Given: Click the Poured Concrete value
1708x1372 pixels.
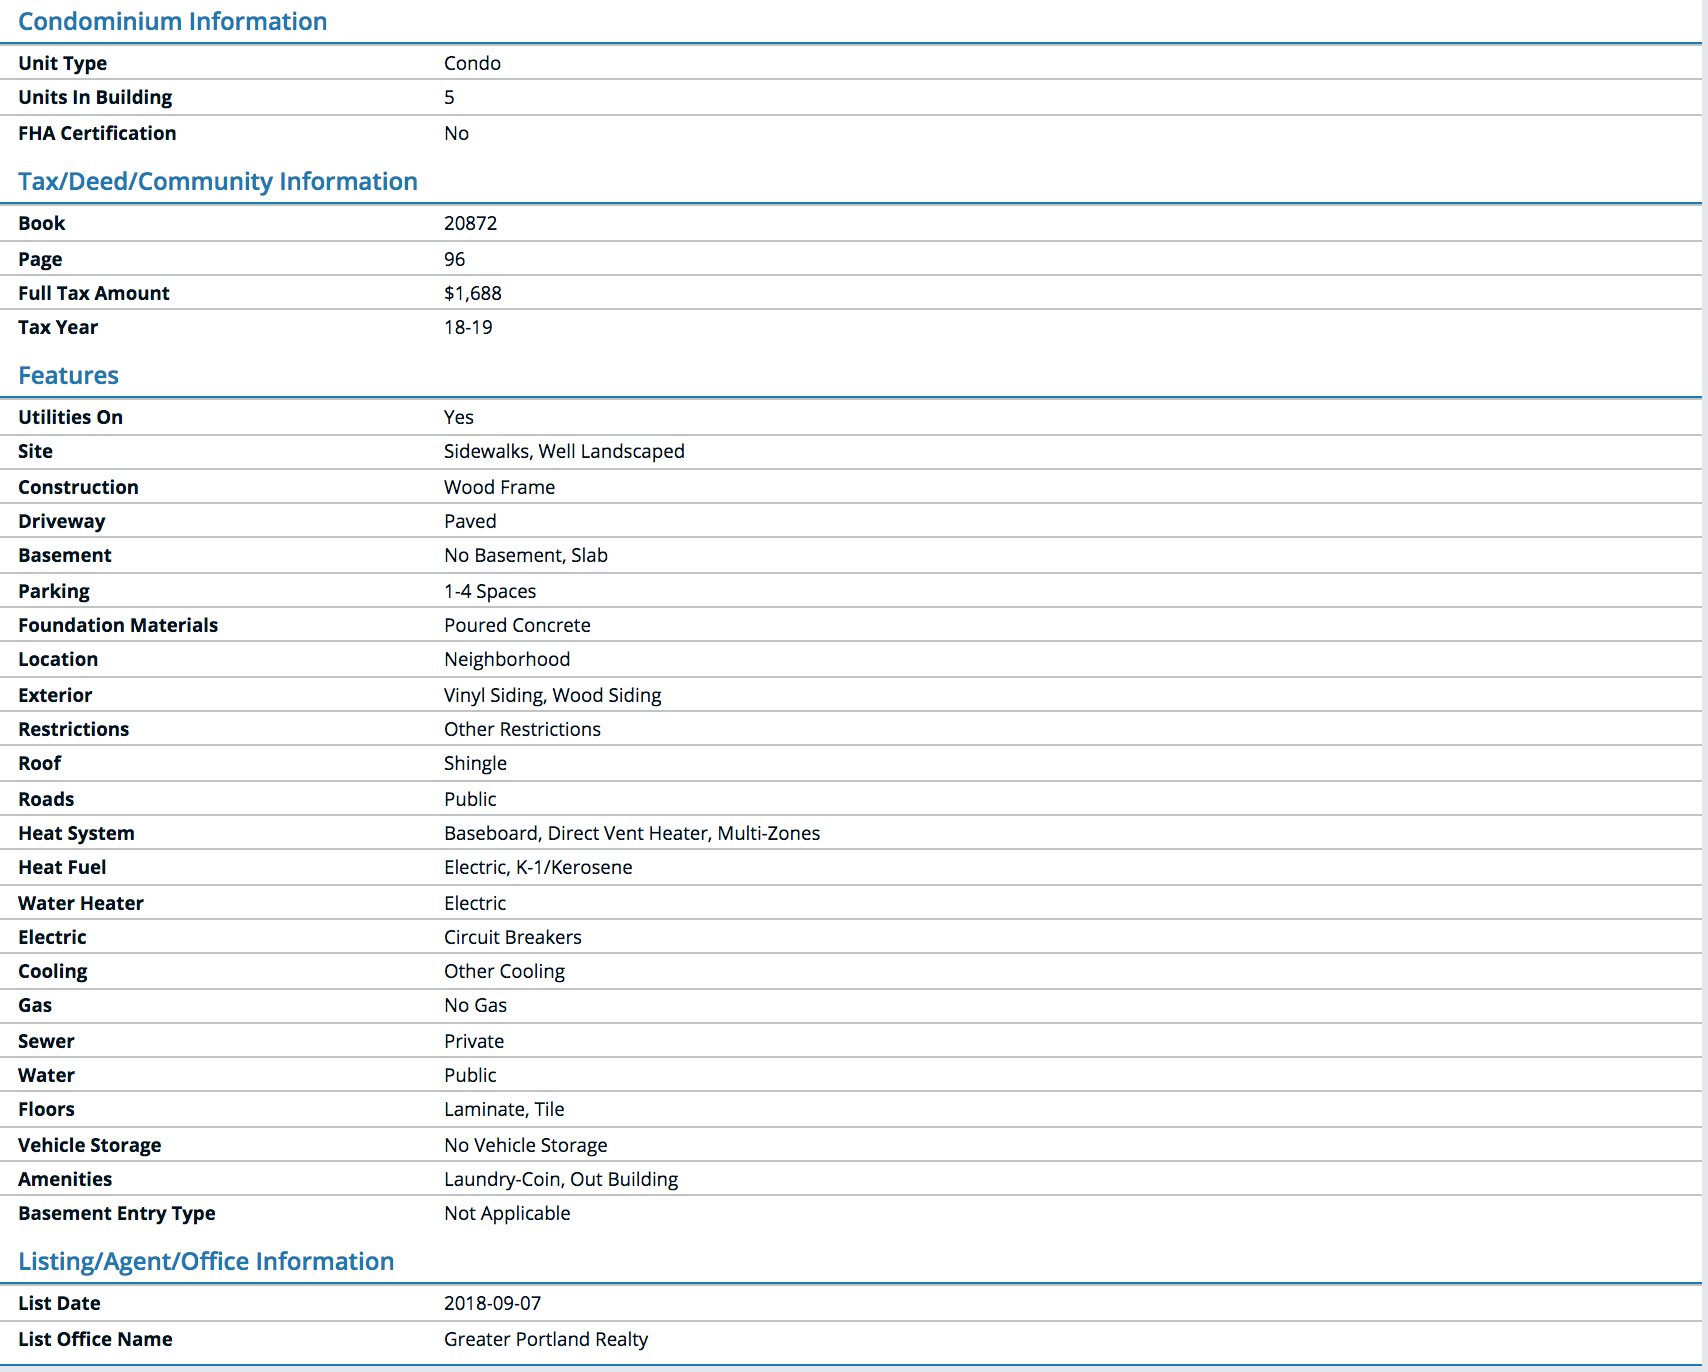Looking at the screenshot, I should pos(517,625).
